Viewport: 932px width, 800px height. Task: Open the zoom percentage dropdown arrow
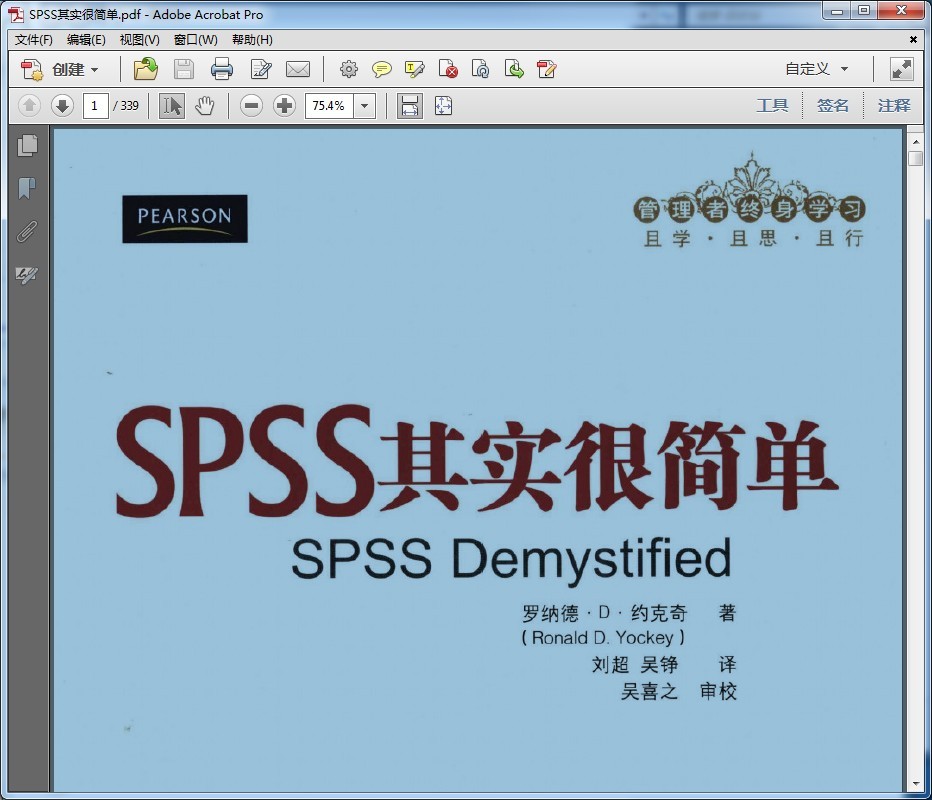pyautogui.click(x=364, y=106)
